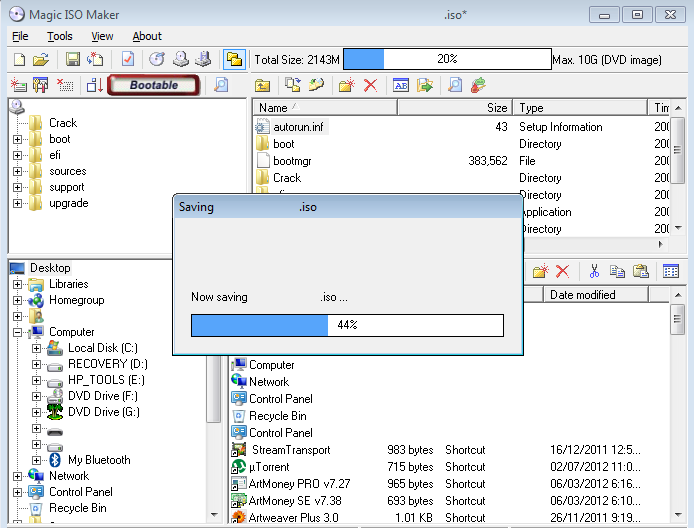Click the Extract files icon
Image resolution: width=694 pixels, height=528 pixels.
pos(425,85)
